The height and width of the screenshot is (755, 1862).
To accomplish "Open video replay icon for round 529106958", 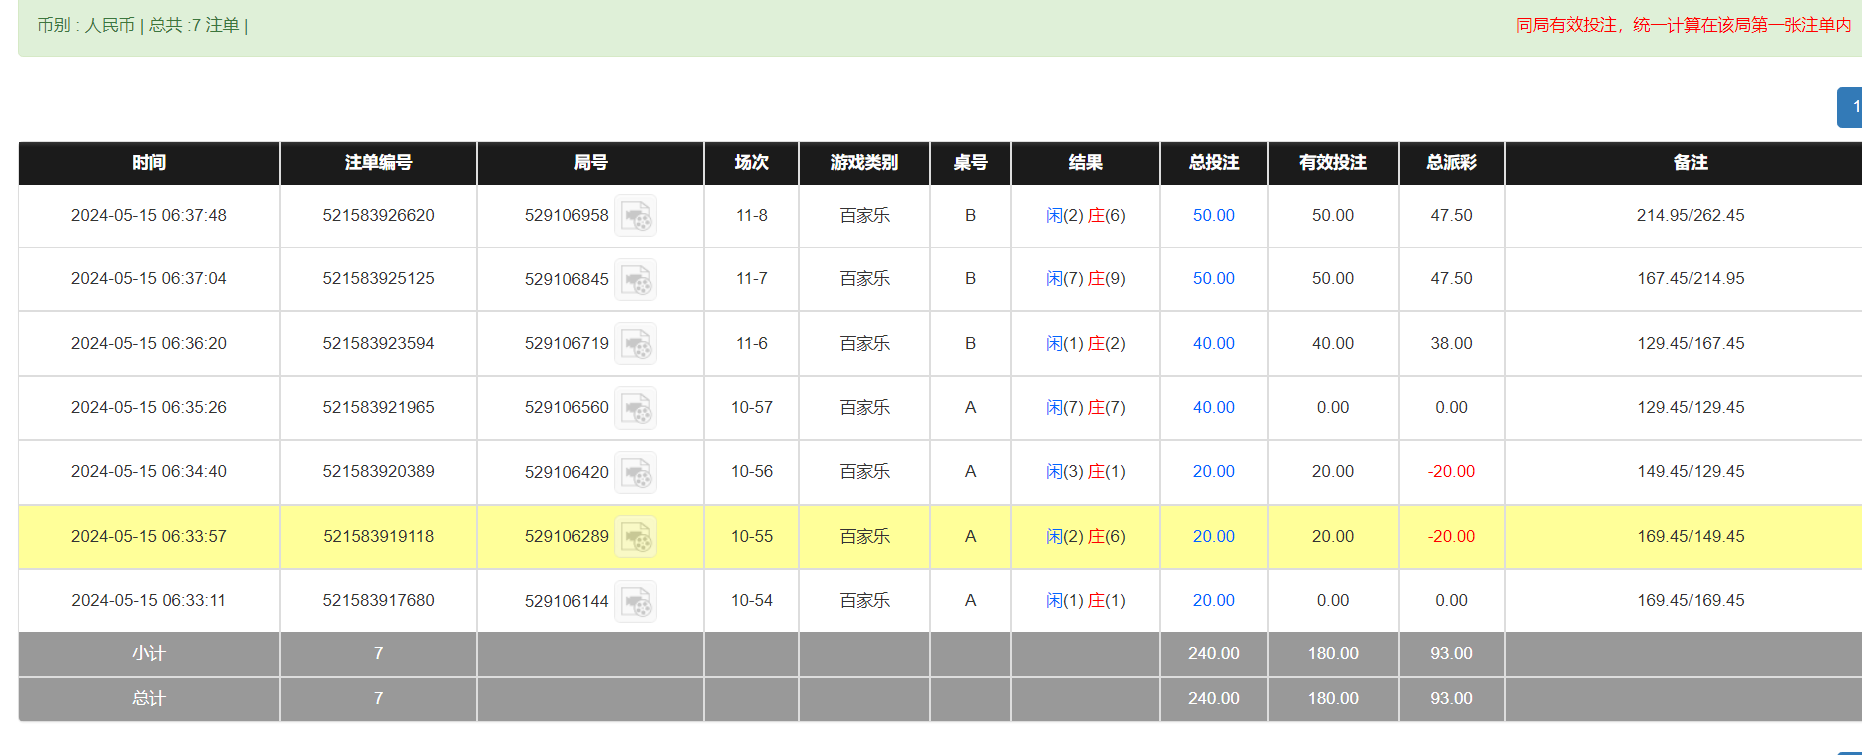I will pyautogui.click(x=635, y=216).
